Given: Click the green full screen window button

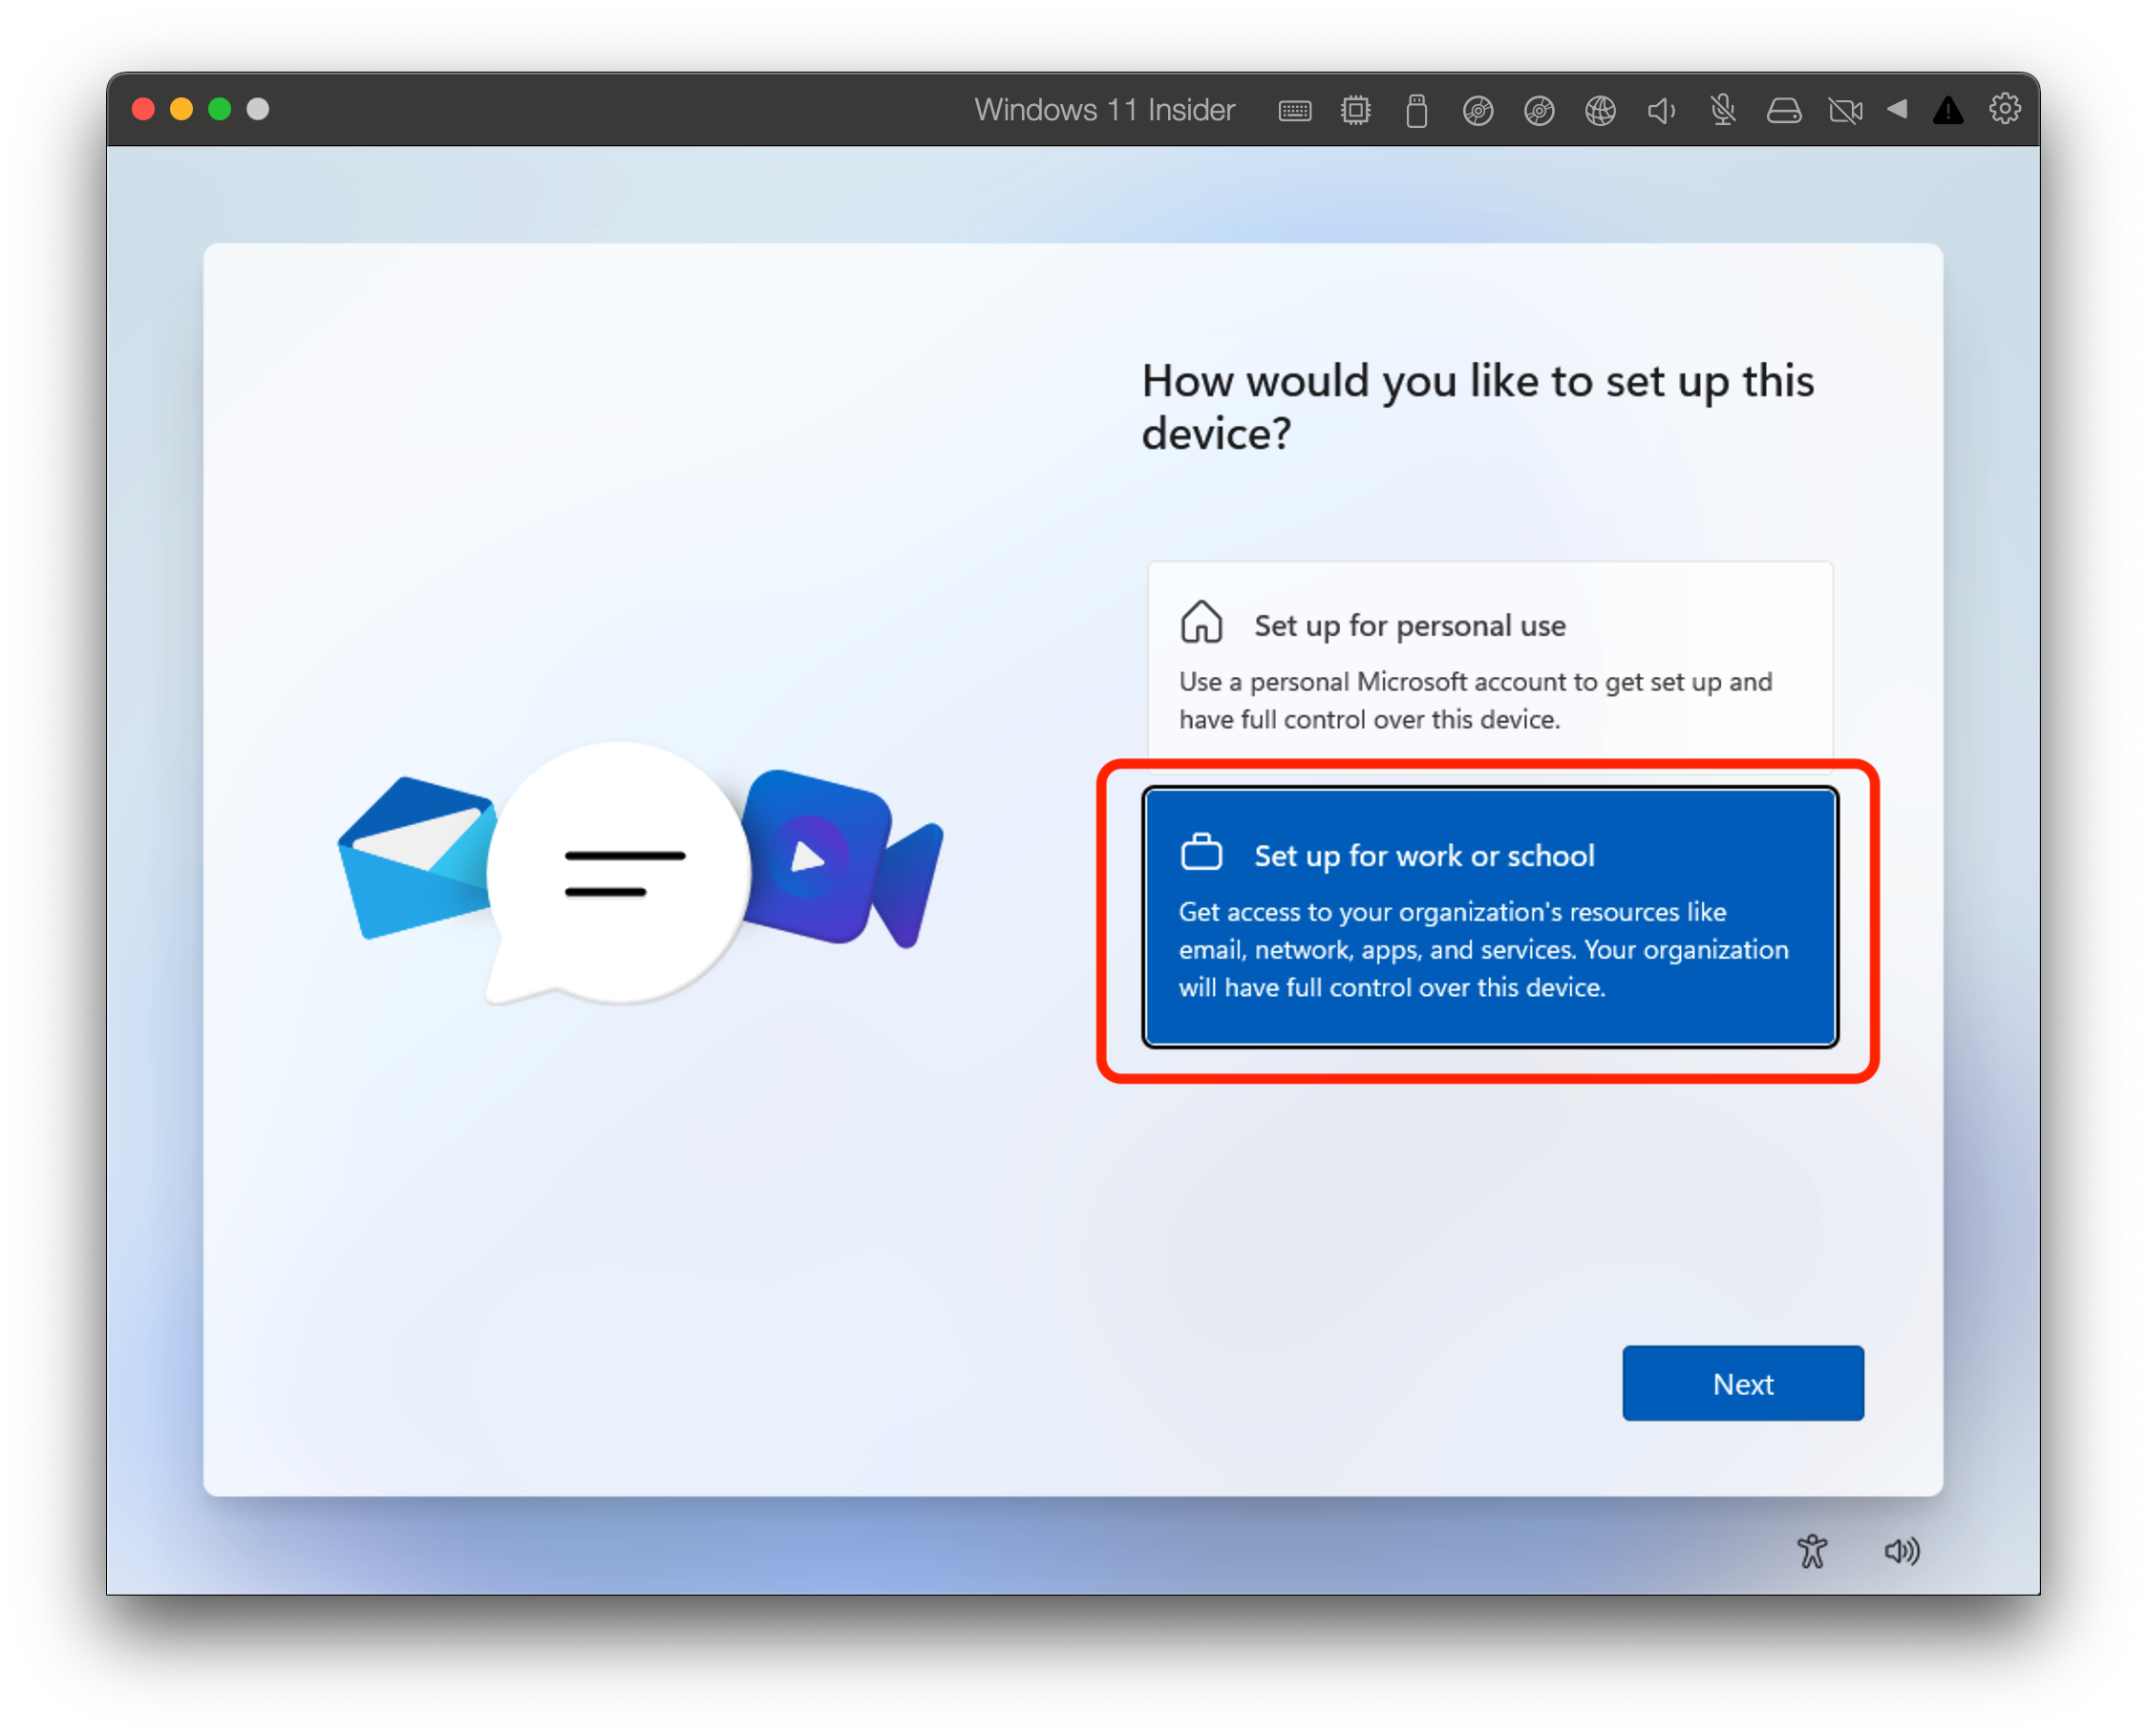Looking at the screenshot, I should (x=220, y=109).
